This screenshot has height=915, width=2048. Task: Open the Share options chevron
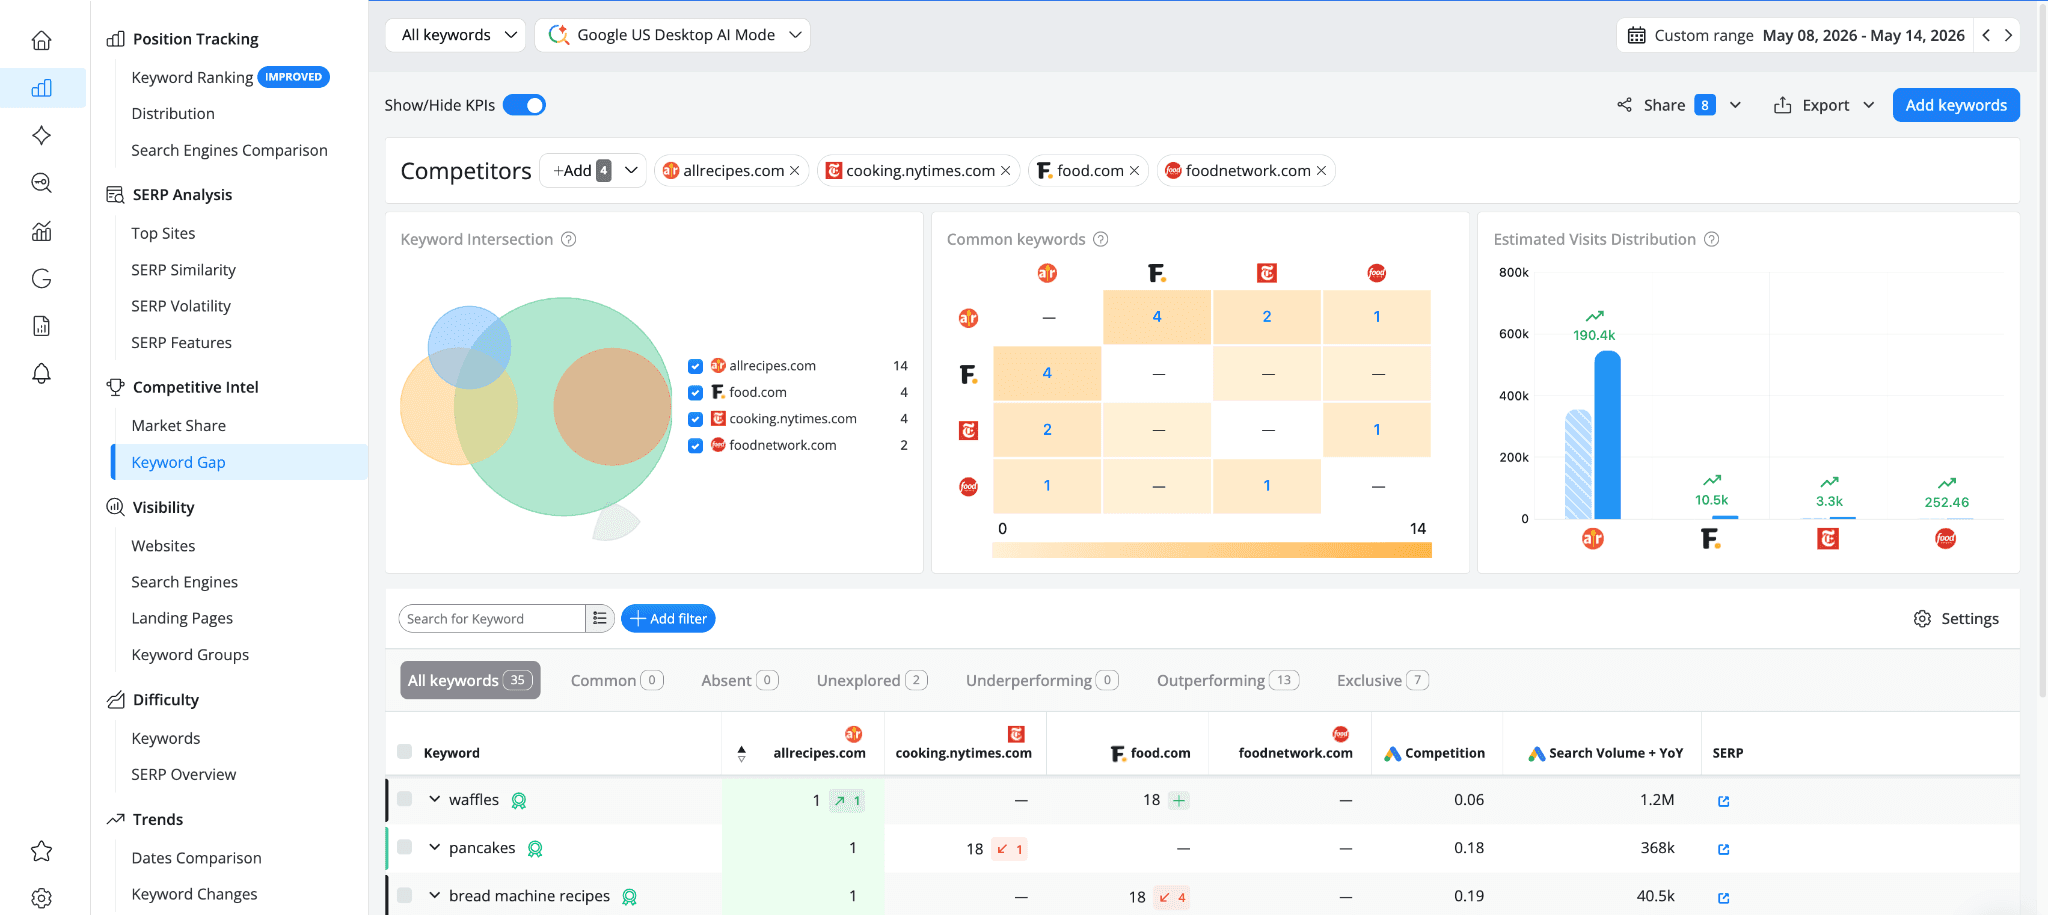click(x=1735, y=105)
